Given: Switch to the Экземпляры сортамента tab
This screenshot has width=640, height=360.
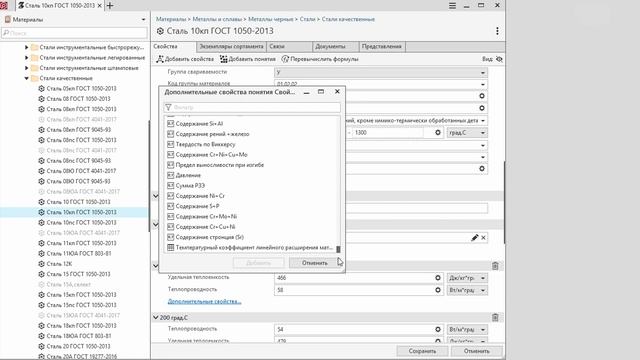Looking at the screenshot, I should (x=231, y=47).
